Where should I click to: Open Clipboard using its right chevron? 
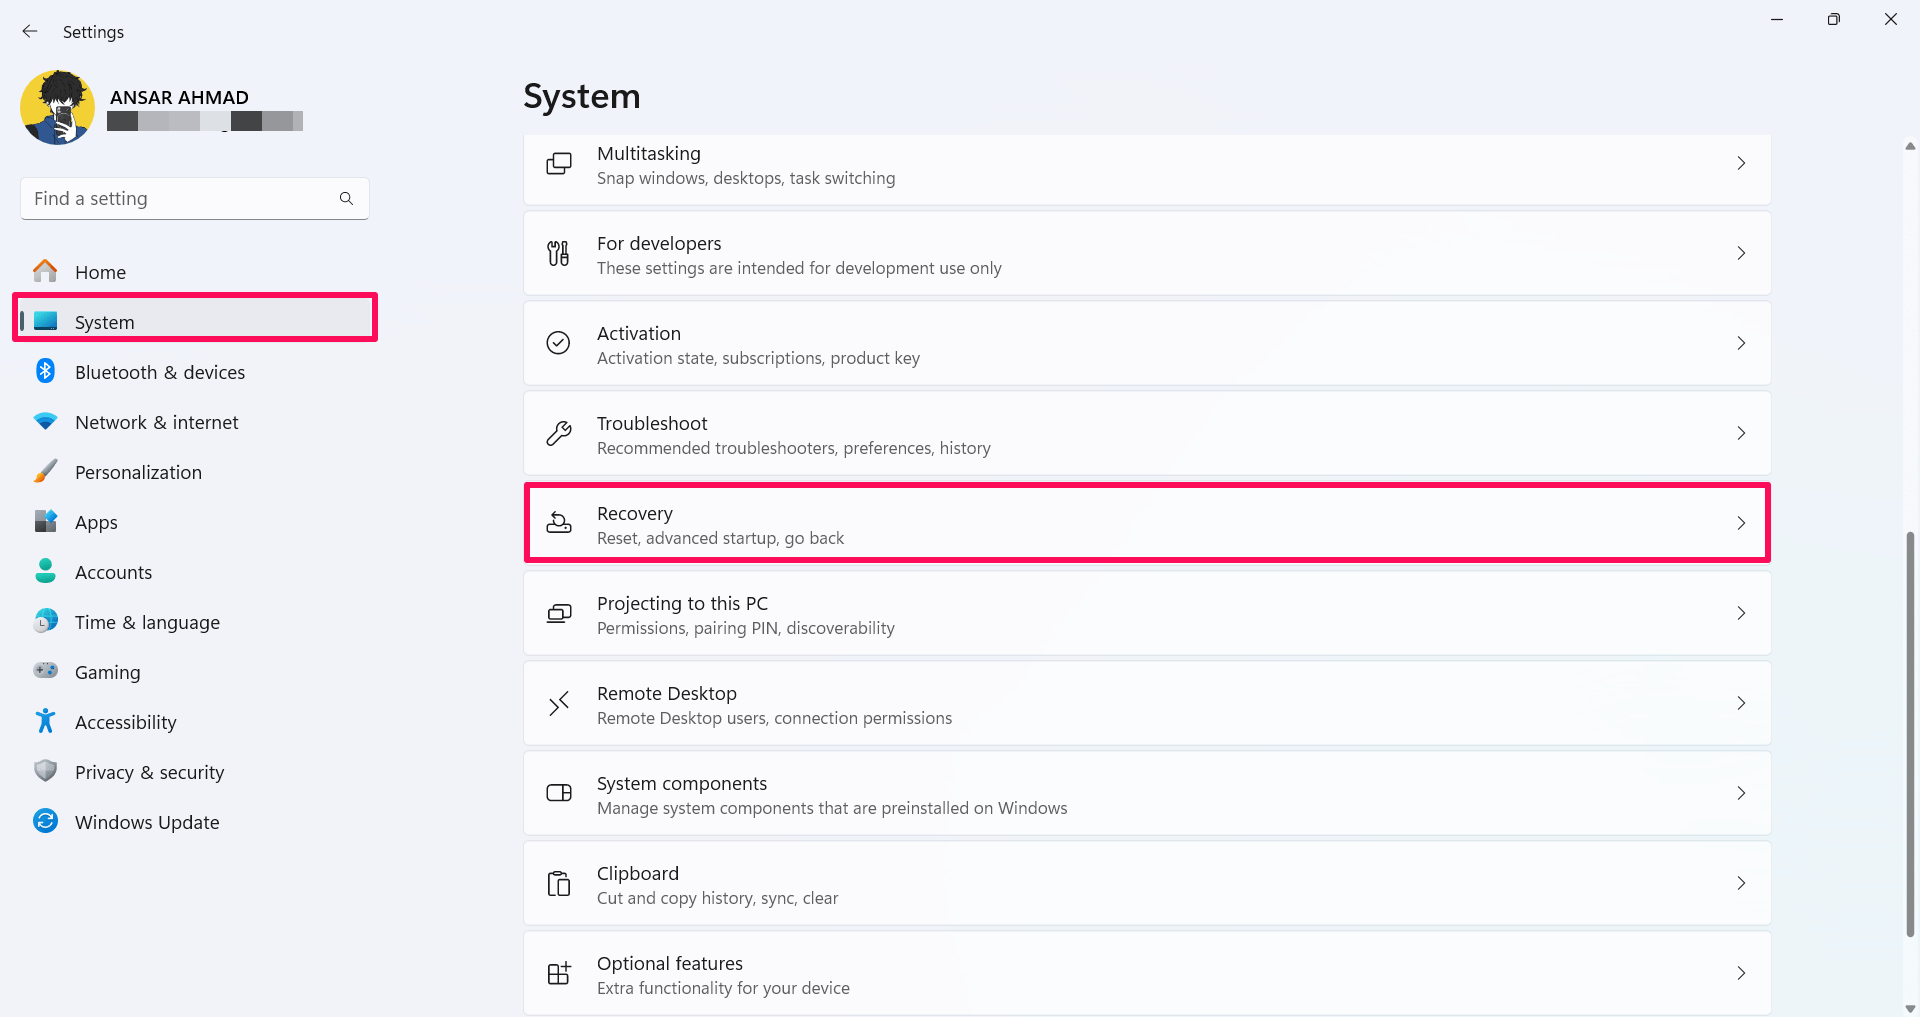pyautogui.click(x=1741, y=883)
